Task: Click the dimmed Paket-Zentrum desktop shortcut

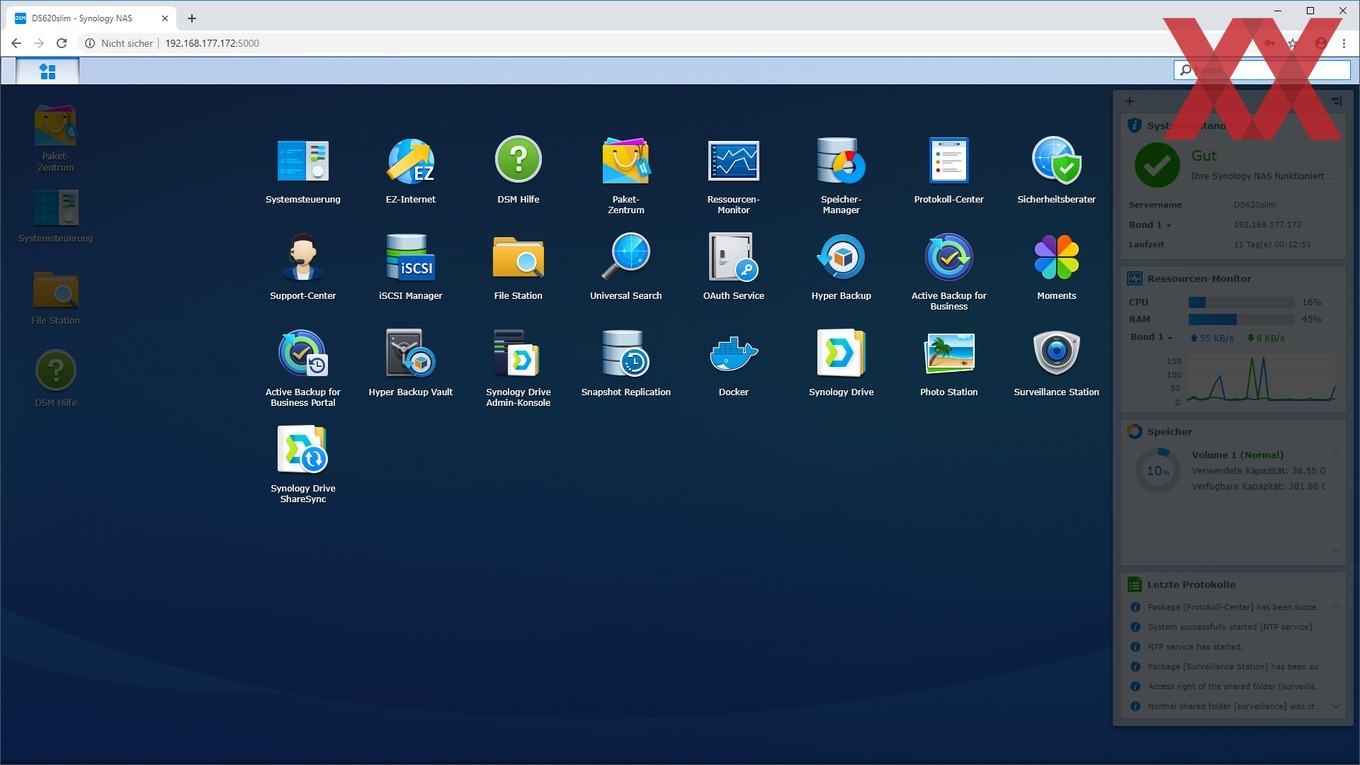Action: pyautogui.click(x=56, y=126)
